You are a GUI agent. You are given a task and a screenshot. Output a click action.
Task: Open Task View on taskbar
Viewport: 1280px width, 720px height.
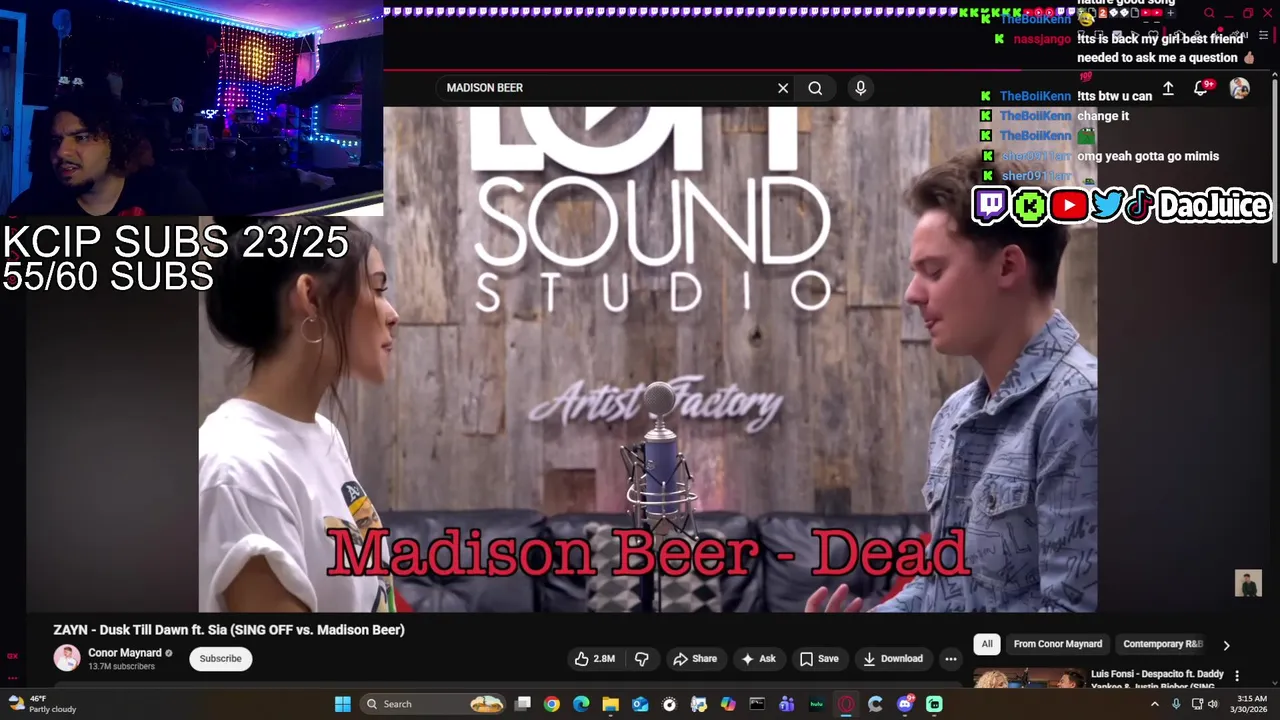coord(522,704)
